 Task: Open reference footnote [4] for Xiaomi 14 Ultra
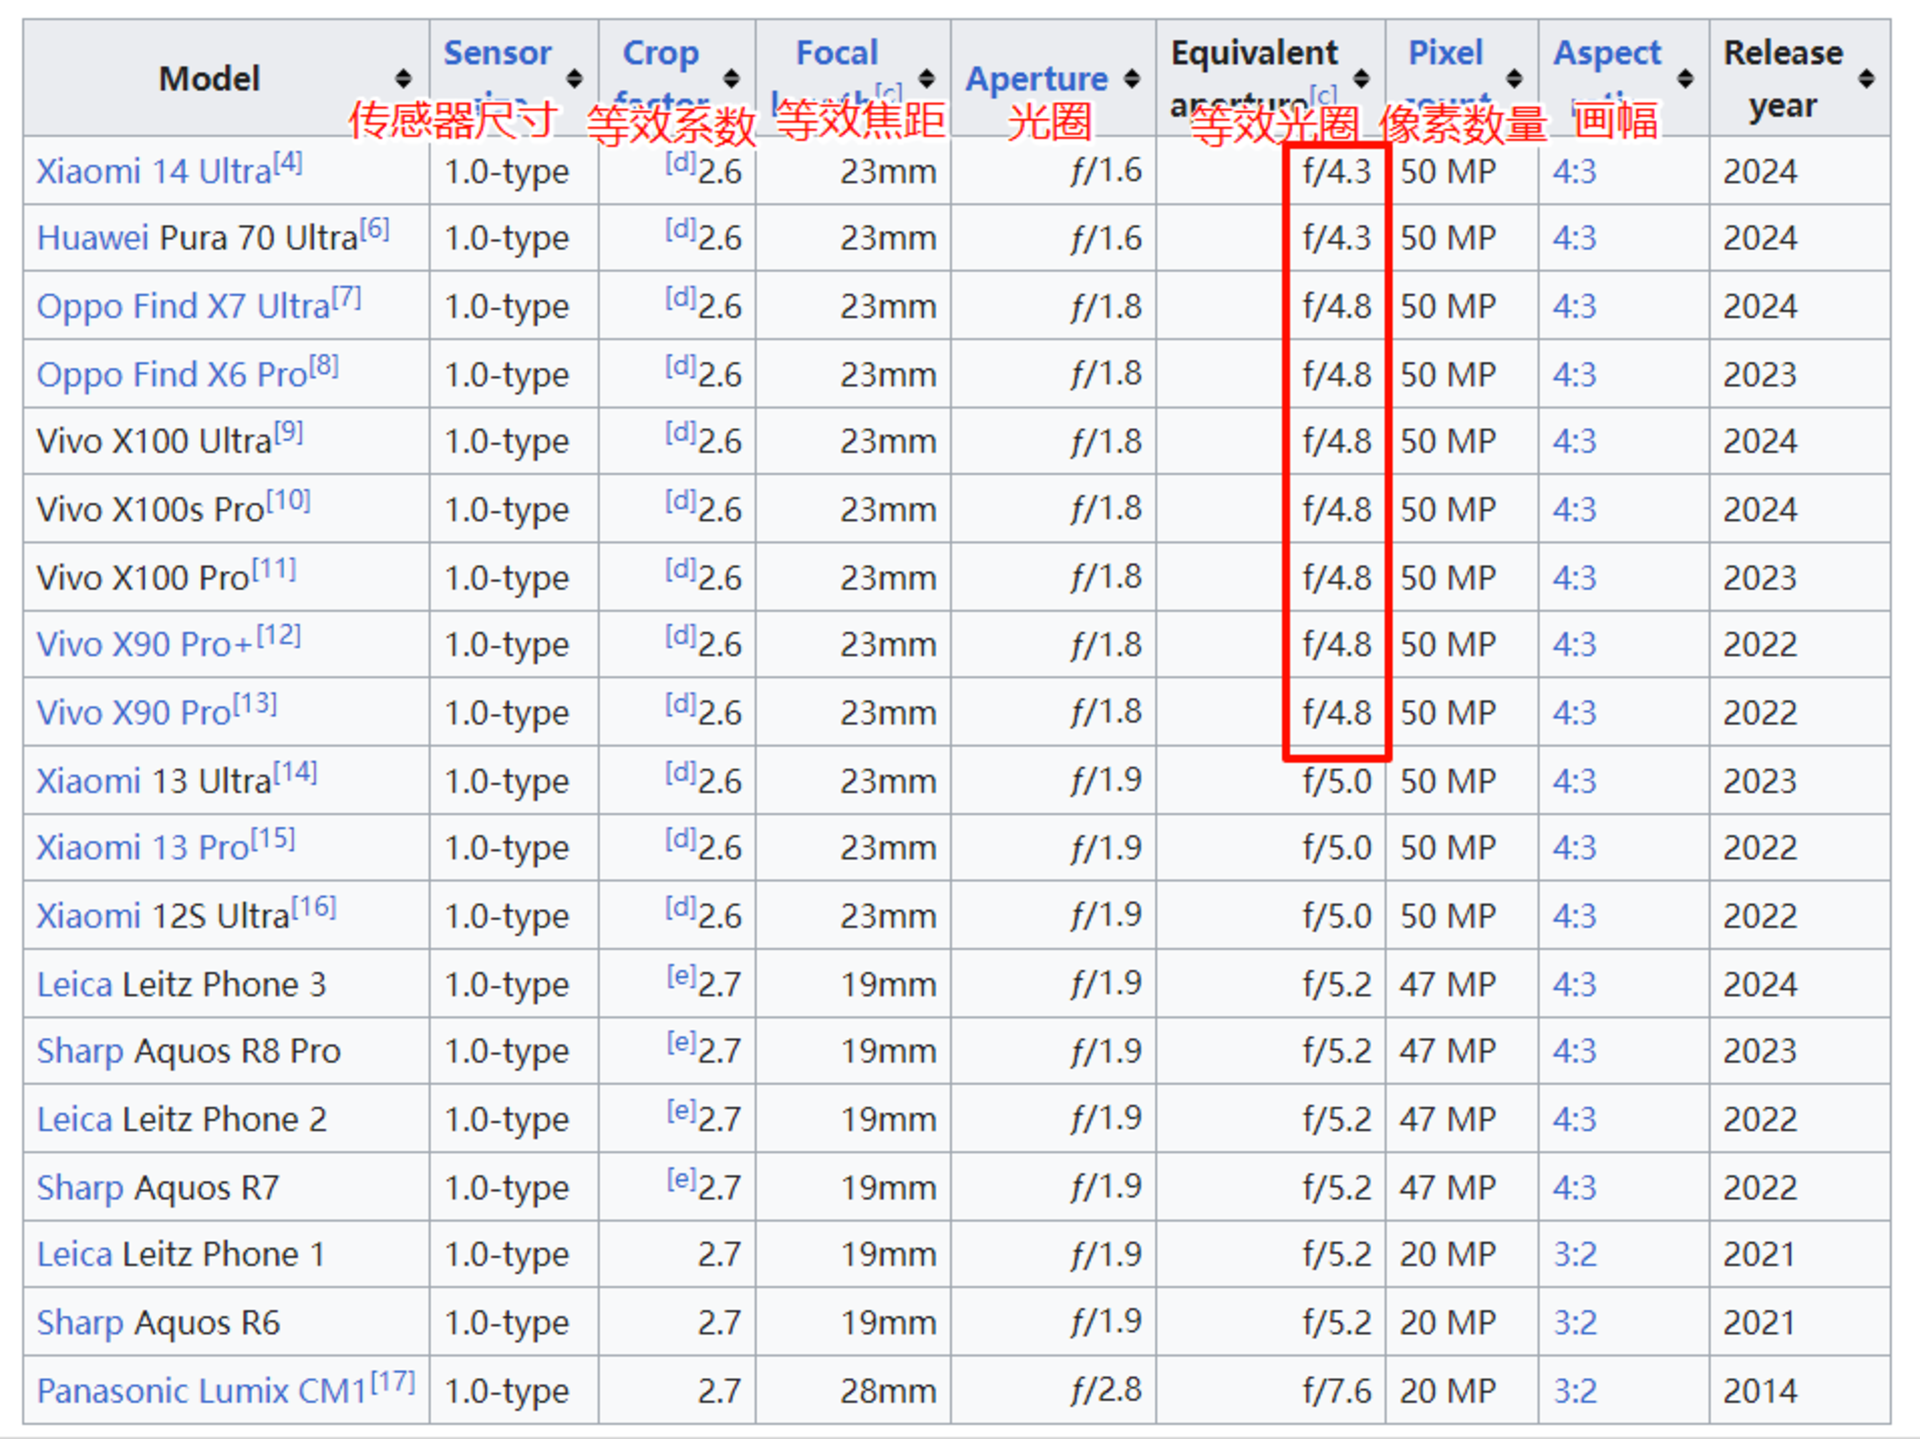(288, 162)
